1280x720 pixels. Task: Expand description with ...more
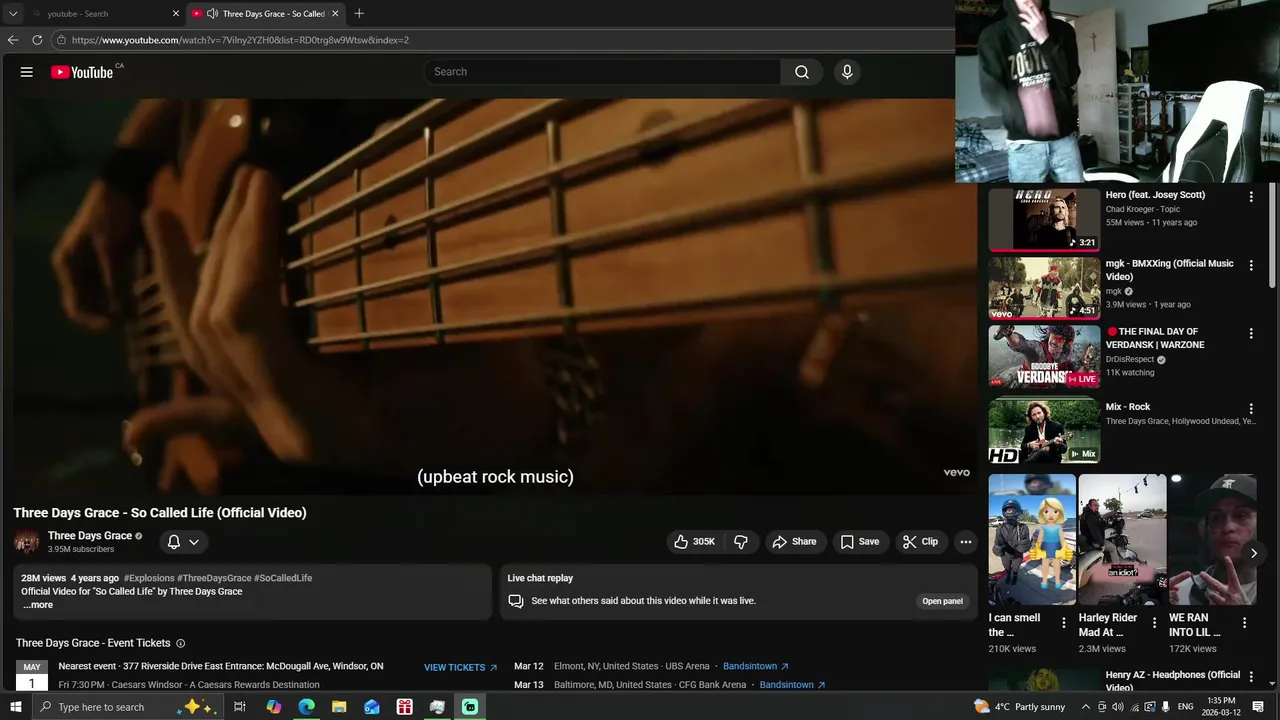pos(38,605)
